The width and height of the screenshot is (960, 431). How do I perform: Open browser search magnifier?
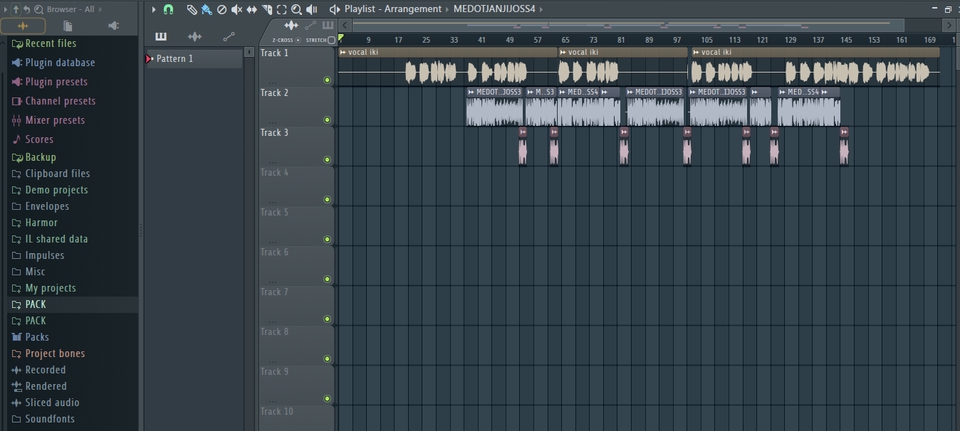39,9
